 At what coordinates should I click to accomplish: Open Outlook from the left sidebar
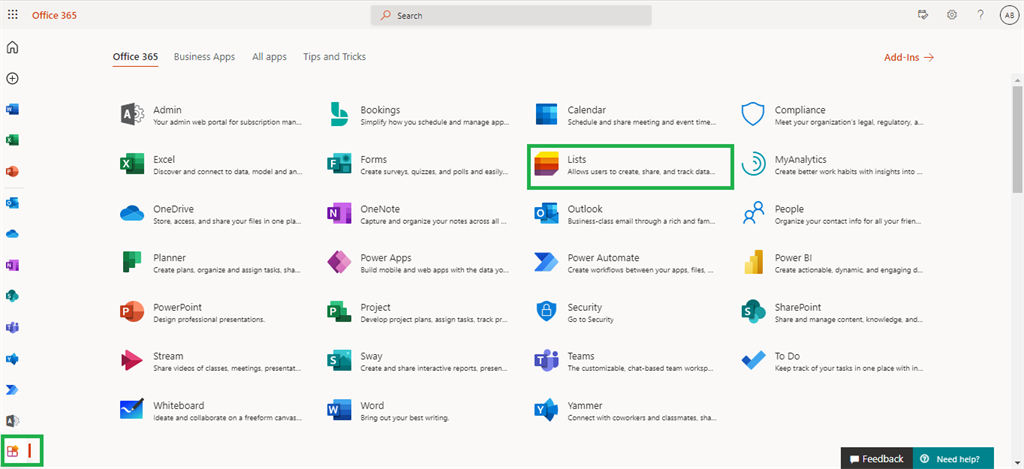coord(12,202)
